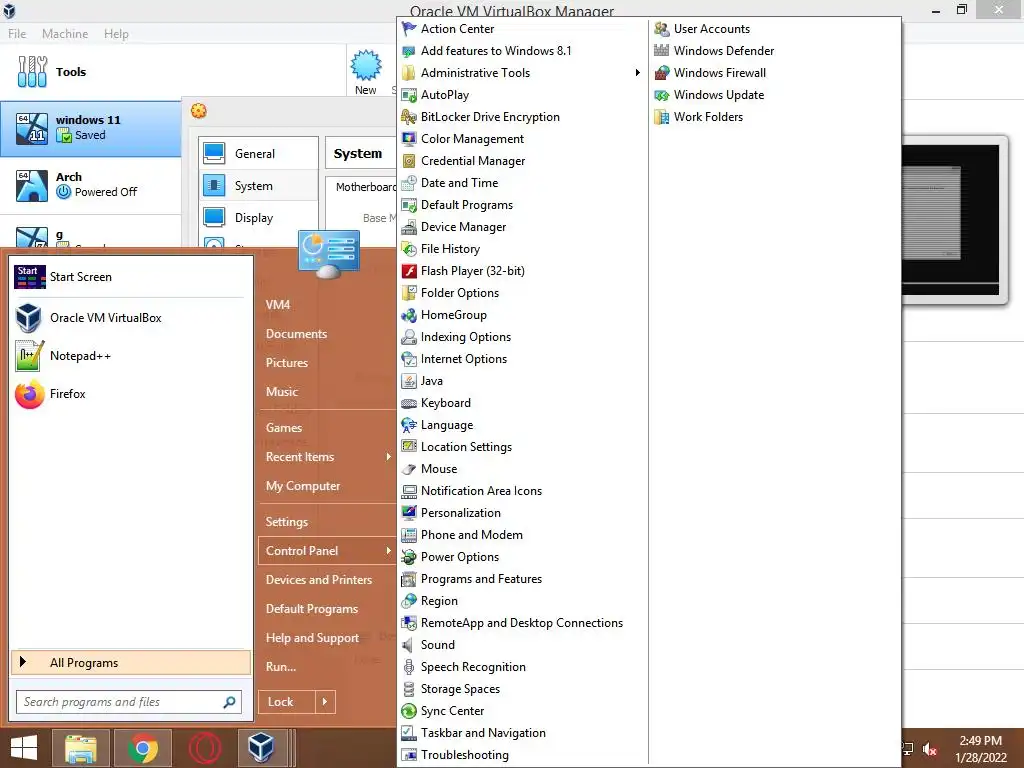
Task: Open the Help menu in VirtualBox
Action: click(x=116, y=33)
